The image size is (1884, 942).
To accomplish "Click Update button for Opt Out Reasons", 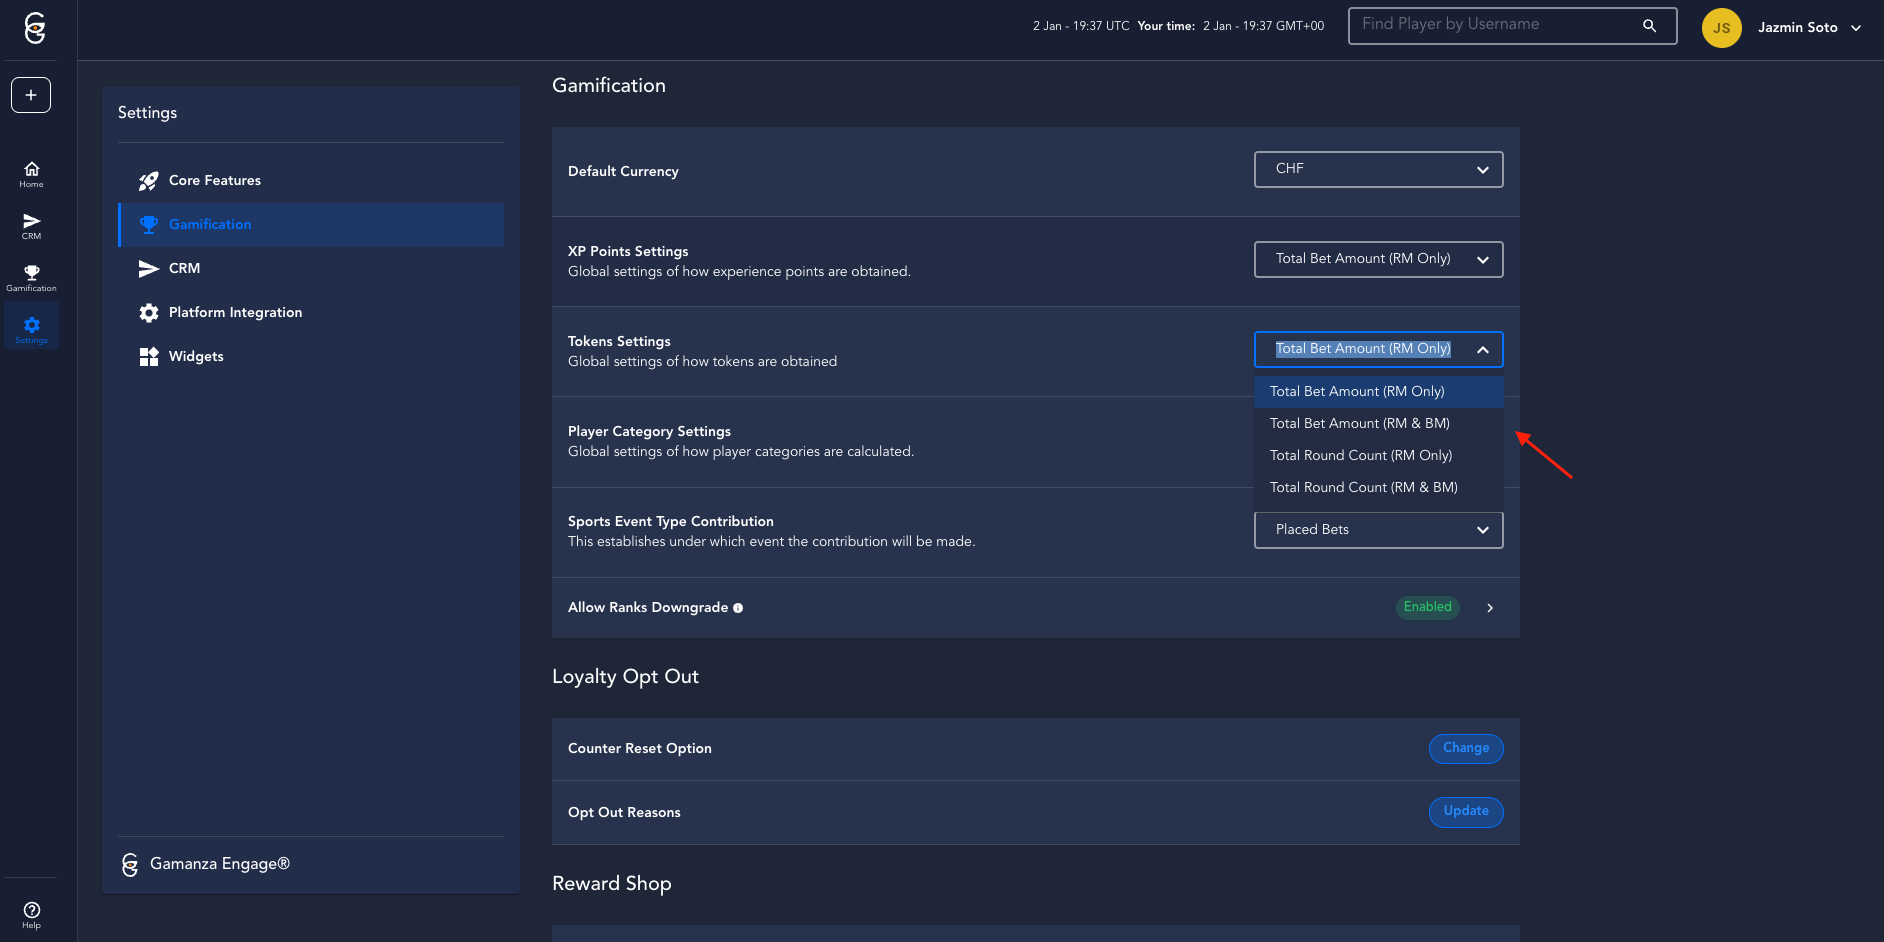I will coord(1465,811).
